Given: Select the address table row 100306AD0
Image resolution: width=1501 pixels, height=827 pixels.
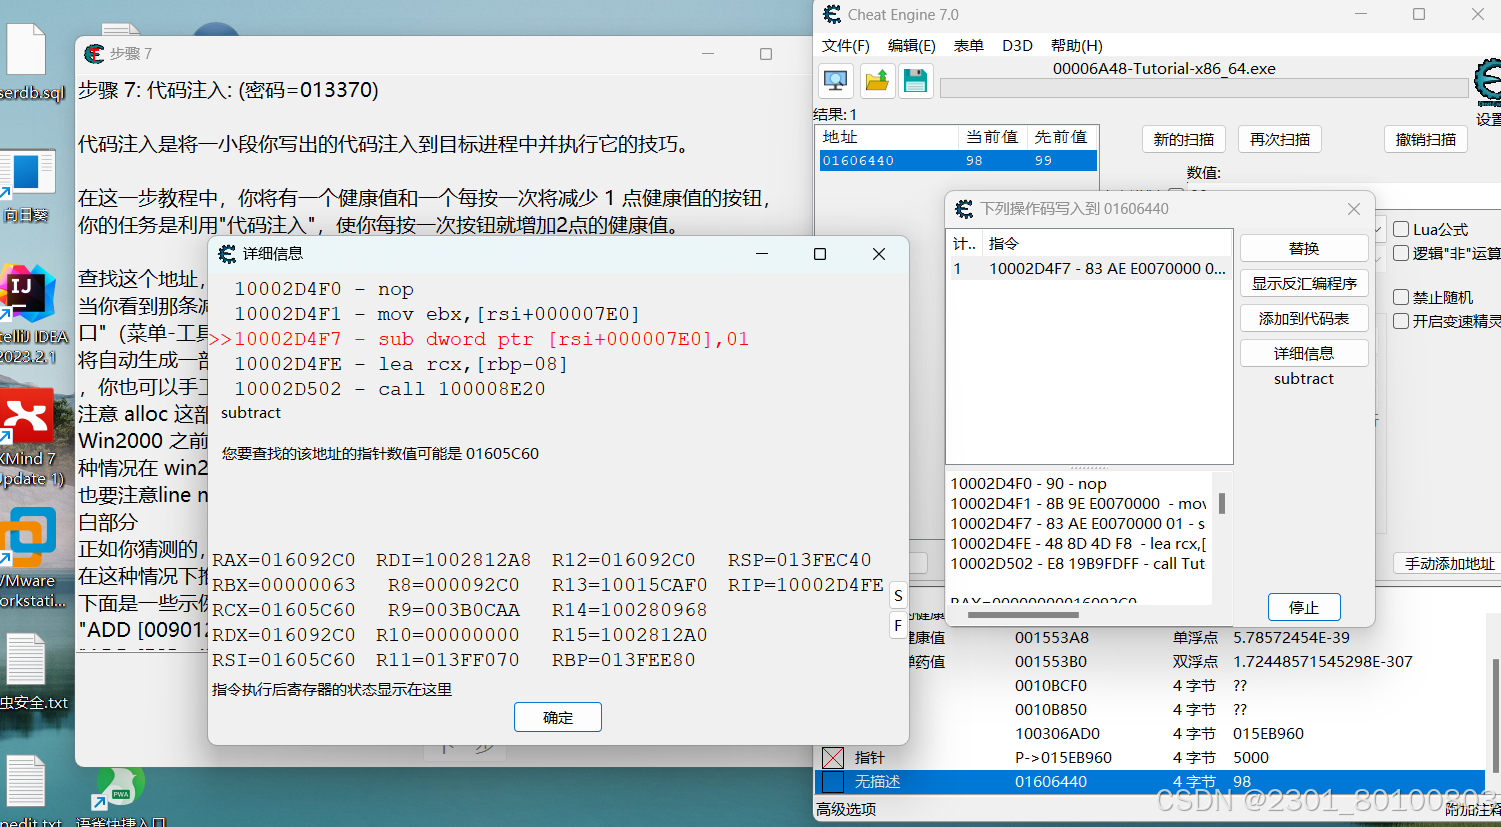Looking at the screenshot, I should (1150, 733).
